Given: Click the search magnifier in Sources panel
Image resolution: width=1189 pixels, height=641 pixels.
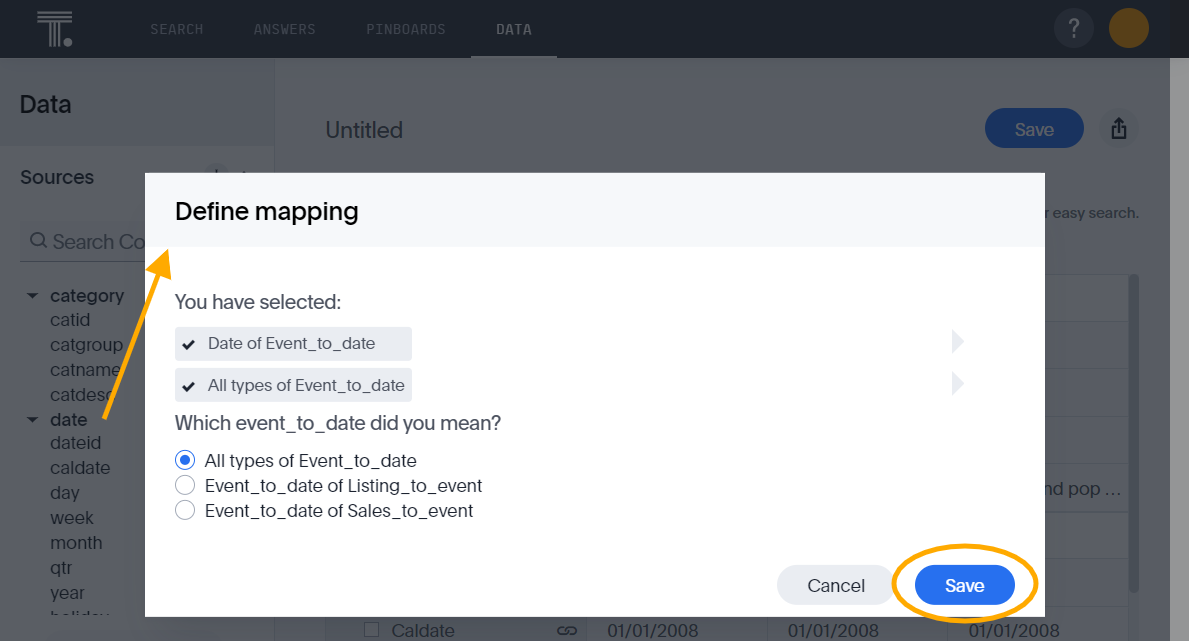Looking at the screenshot, I should pos(37,241).
